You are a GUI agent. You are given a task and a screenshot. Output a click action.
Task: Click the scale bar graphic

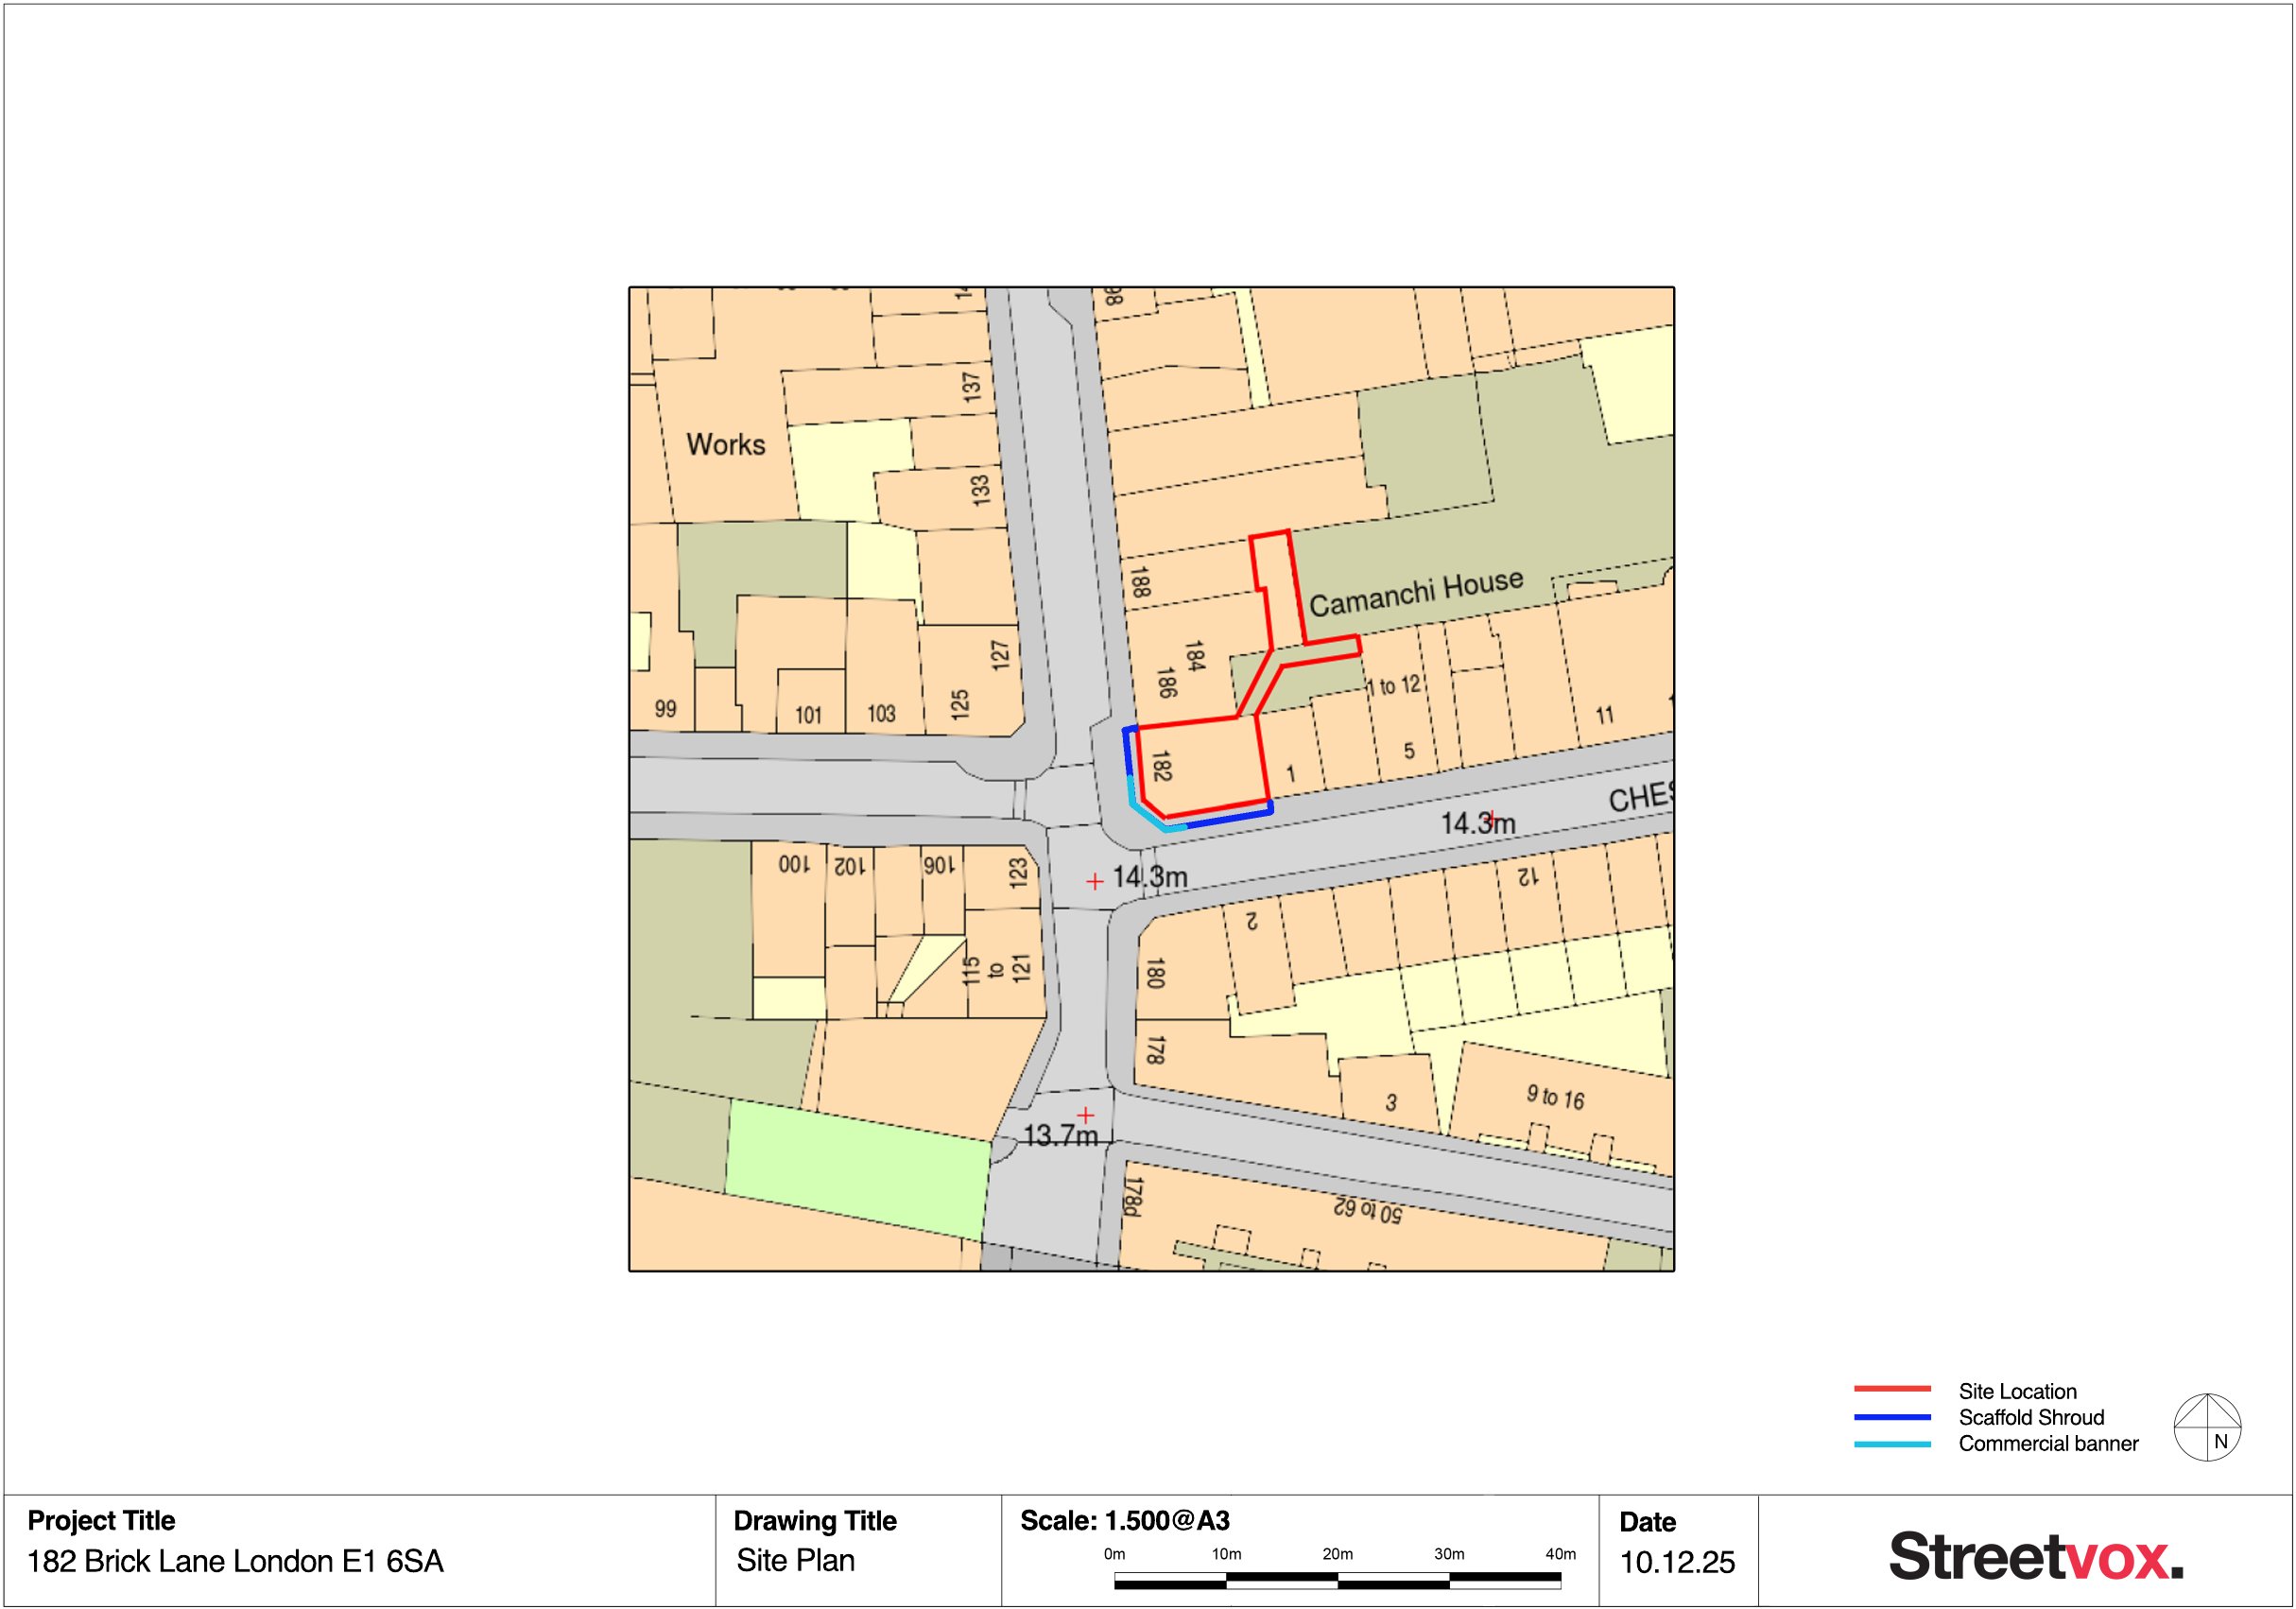point(1337,1580)
